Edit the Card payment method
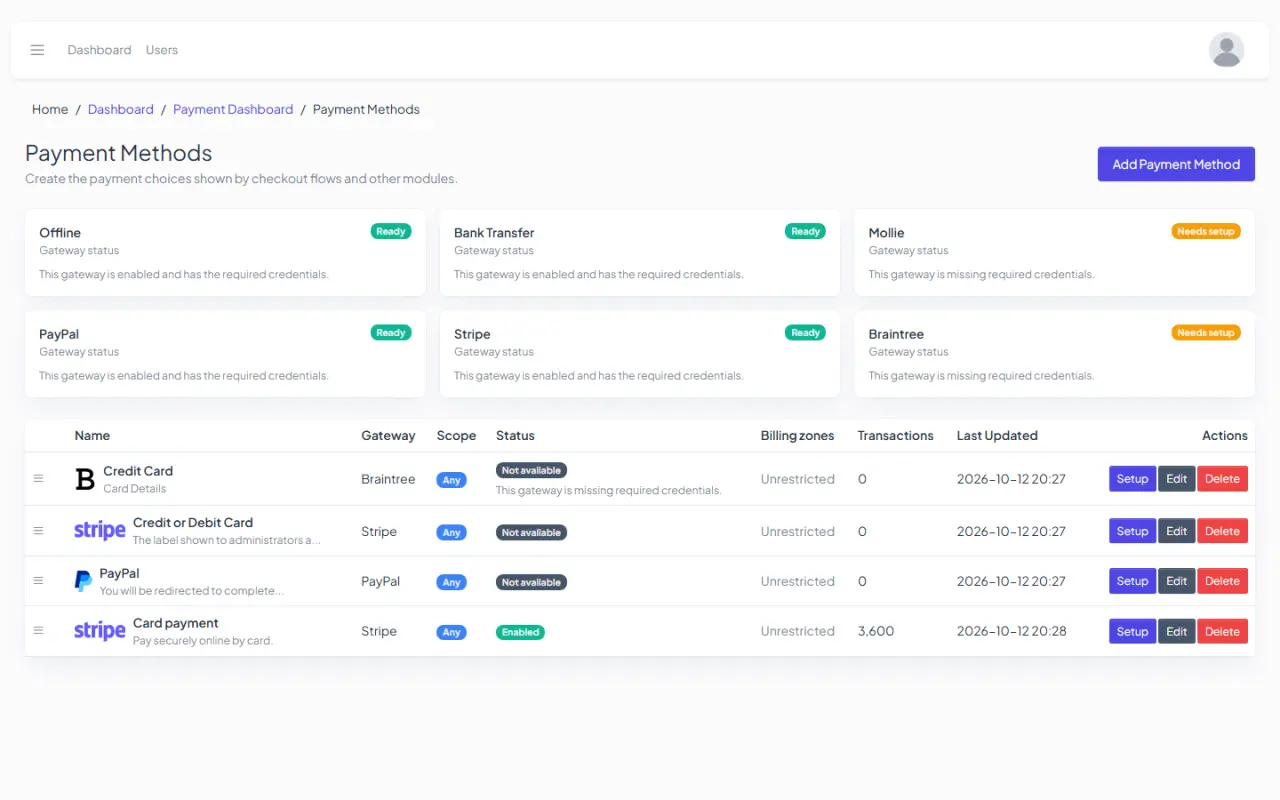Screen dimensions: 1280x800 pyautogui.click(x=1177, y=631)
